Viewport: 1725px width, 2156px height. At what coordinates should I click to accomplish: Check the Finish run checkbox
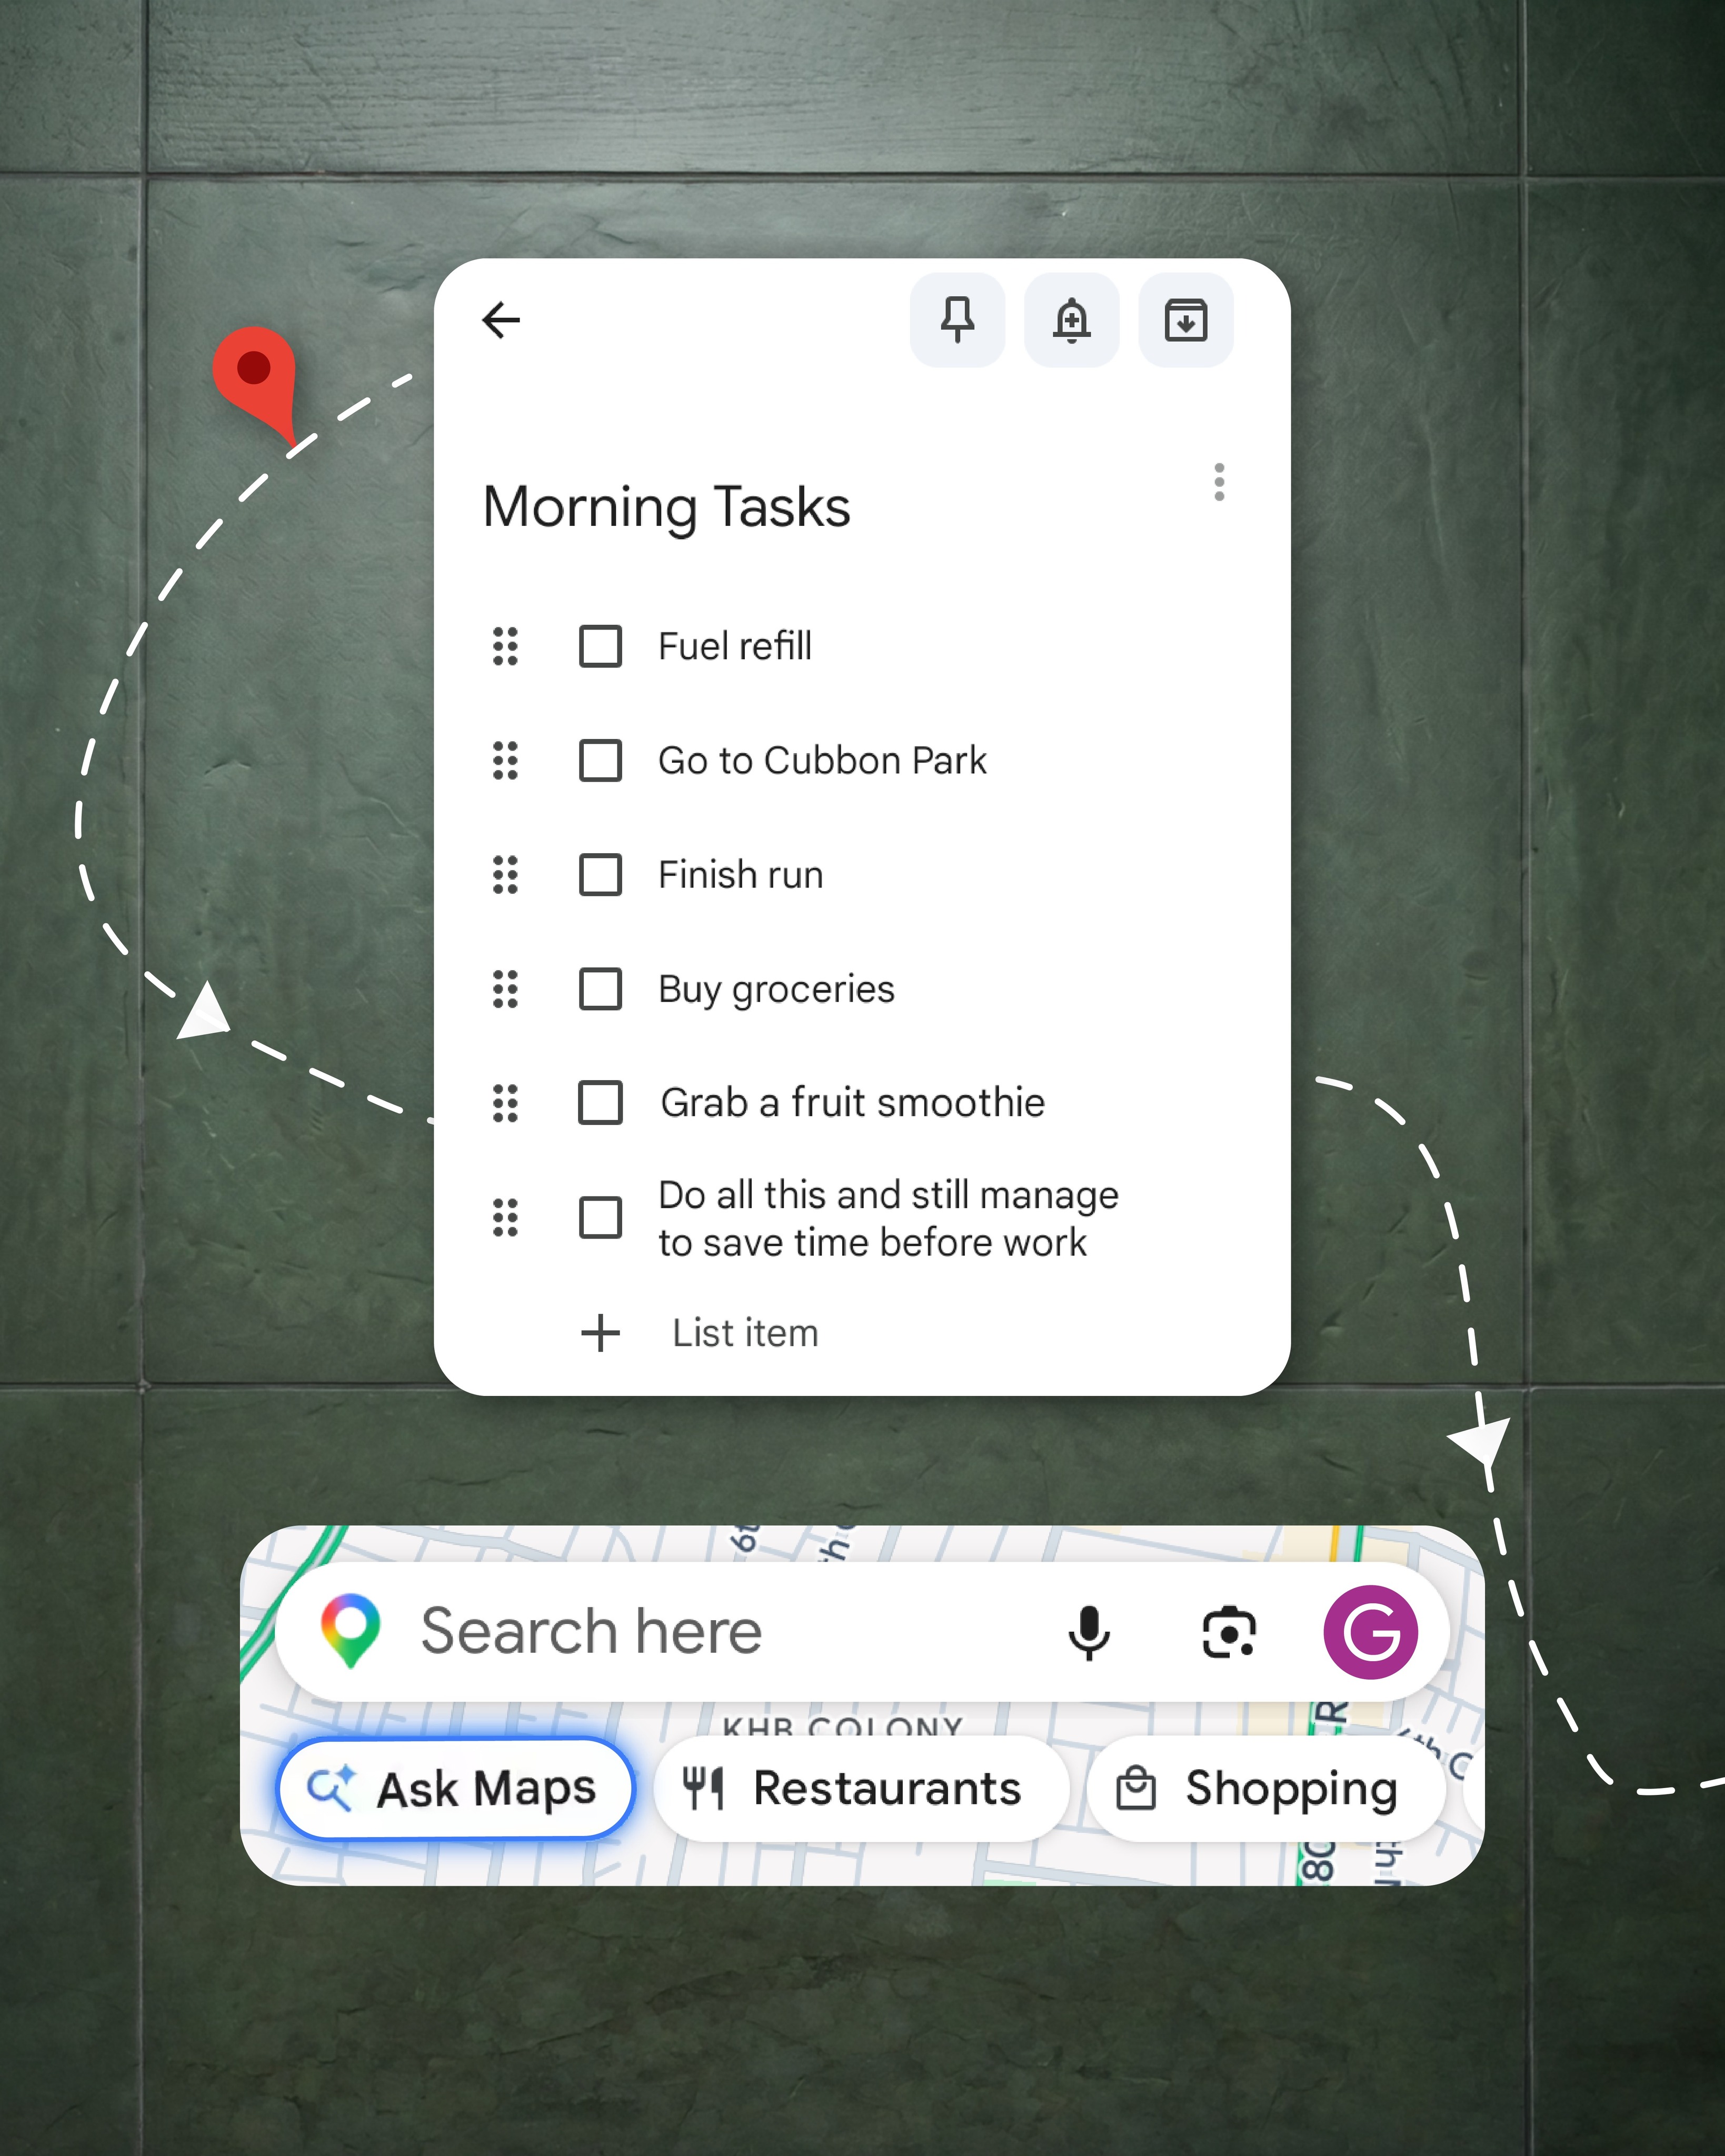(x=600, y=875)
